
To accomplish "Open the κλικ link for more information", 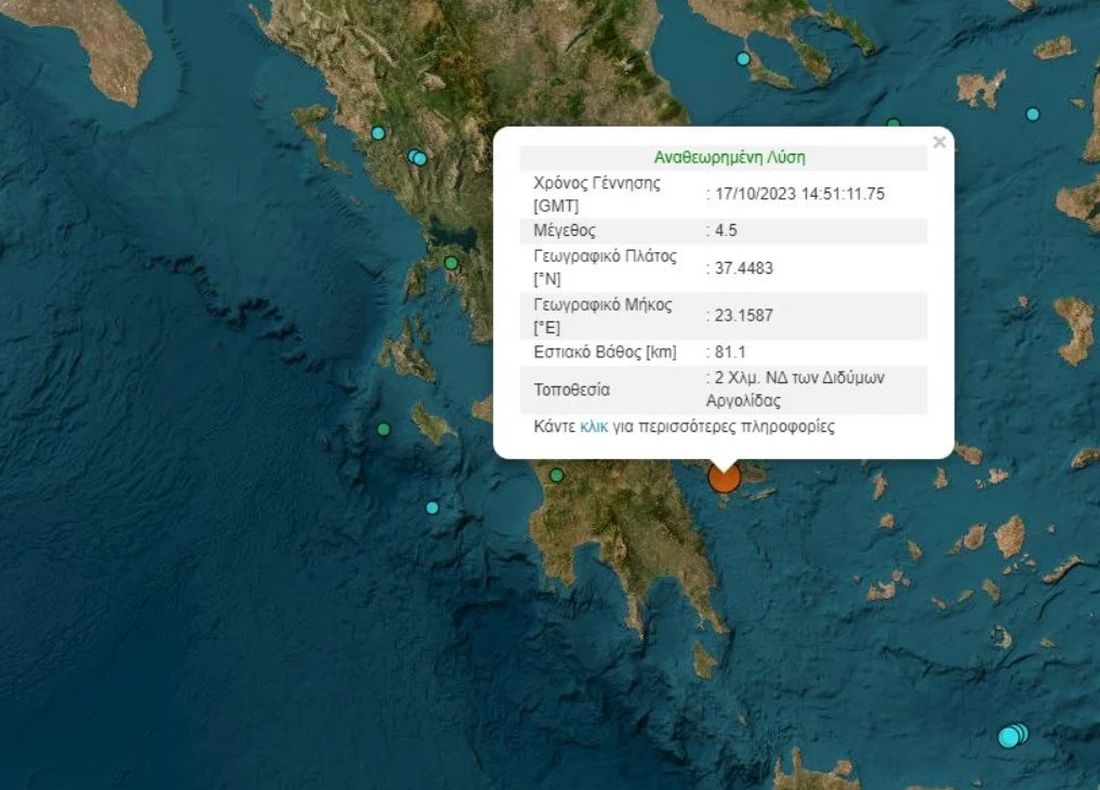I will coord(593,427).
